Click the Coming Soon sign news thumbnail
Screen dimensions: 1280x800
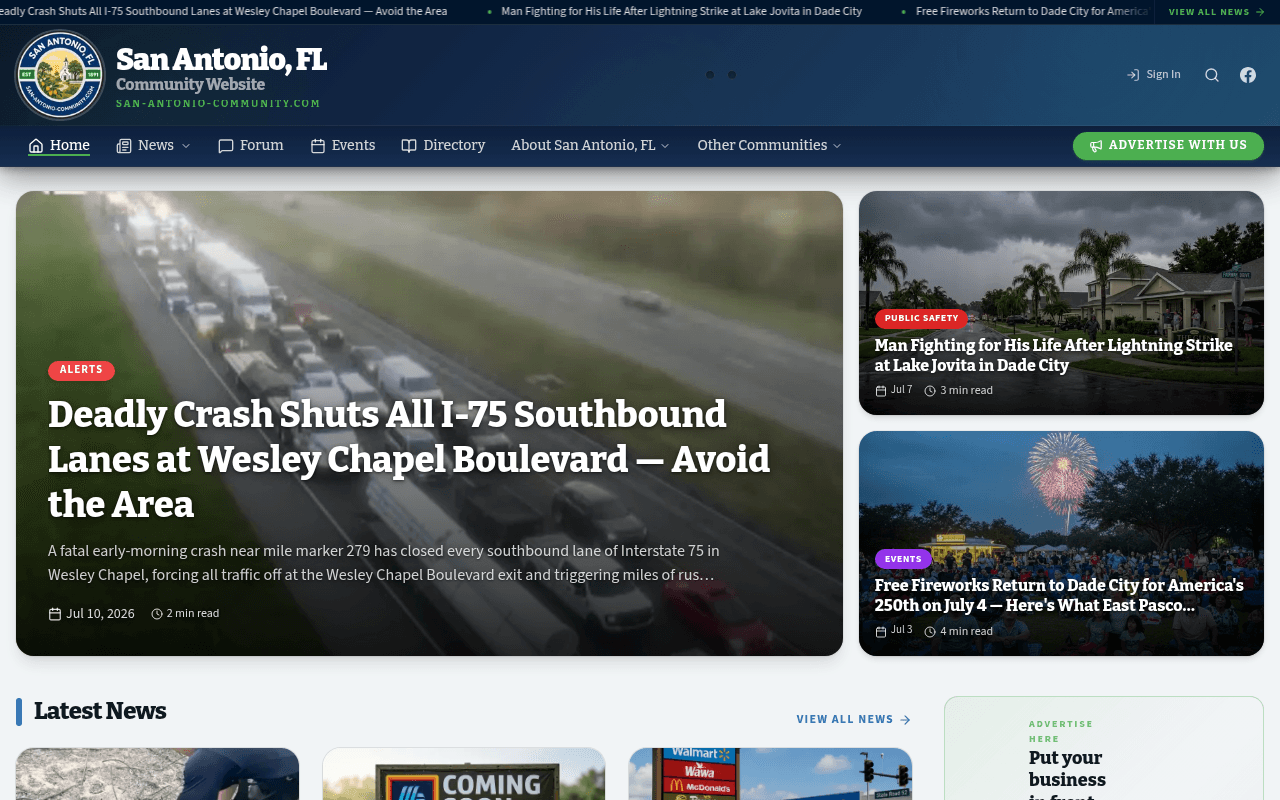click(464, 774)
